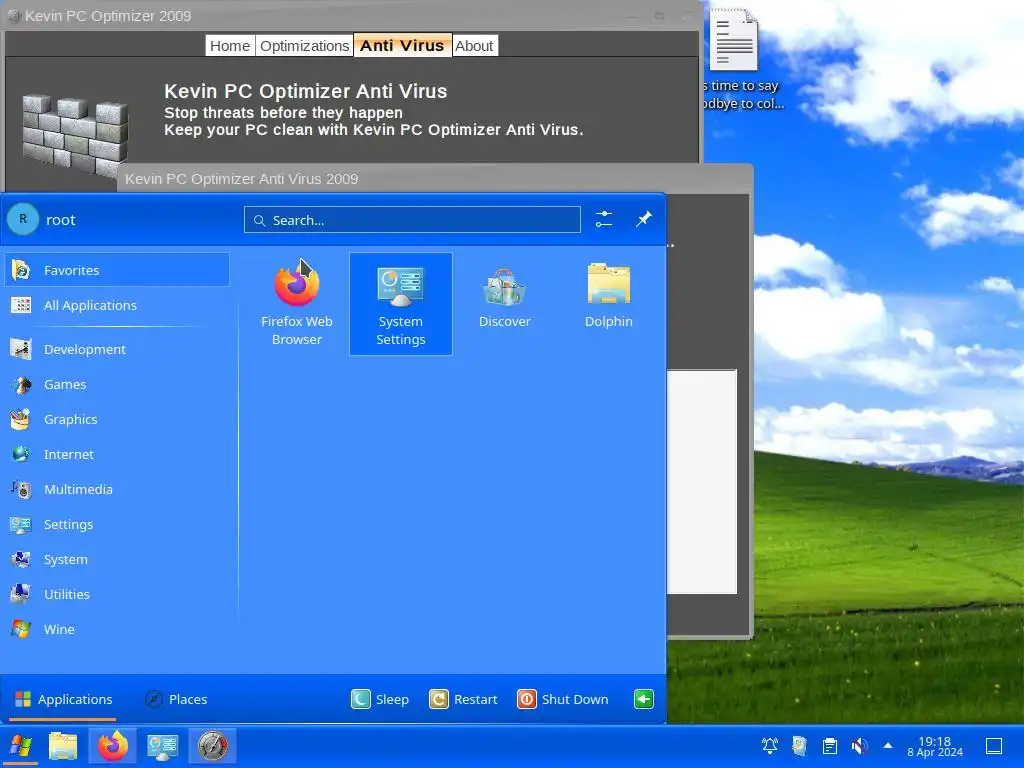Show All Applications category

click(117, 305)
